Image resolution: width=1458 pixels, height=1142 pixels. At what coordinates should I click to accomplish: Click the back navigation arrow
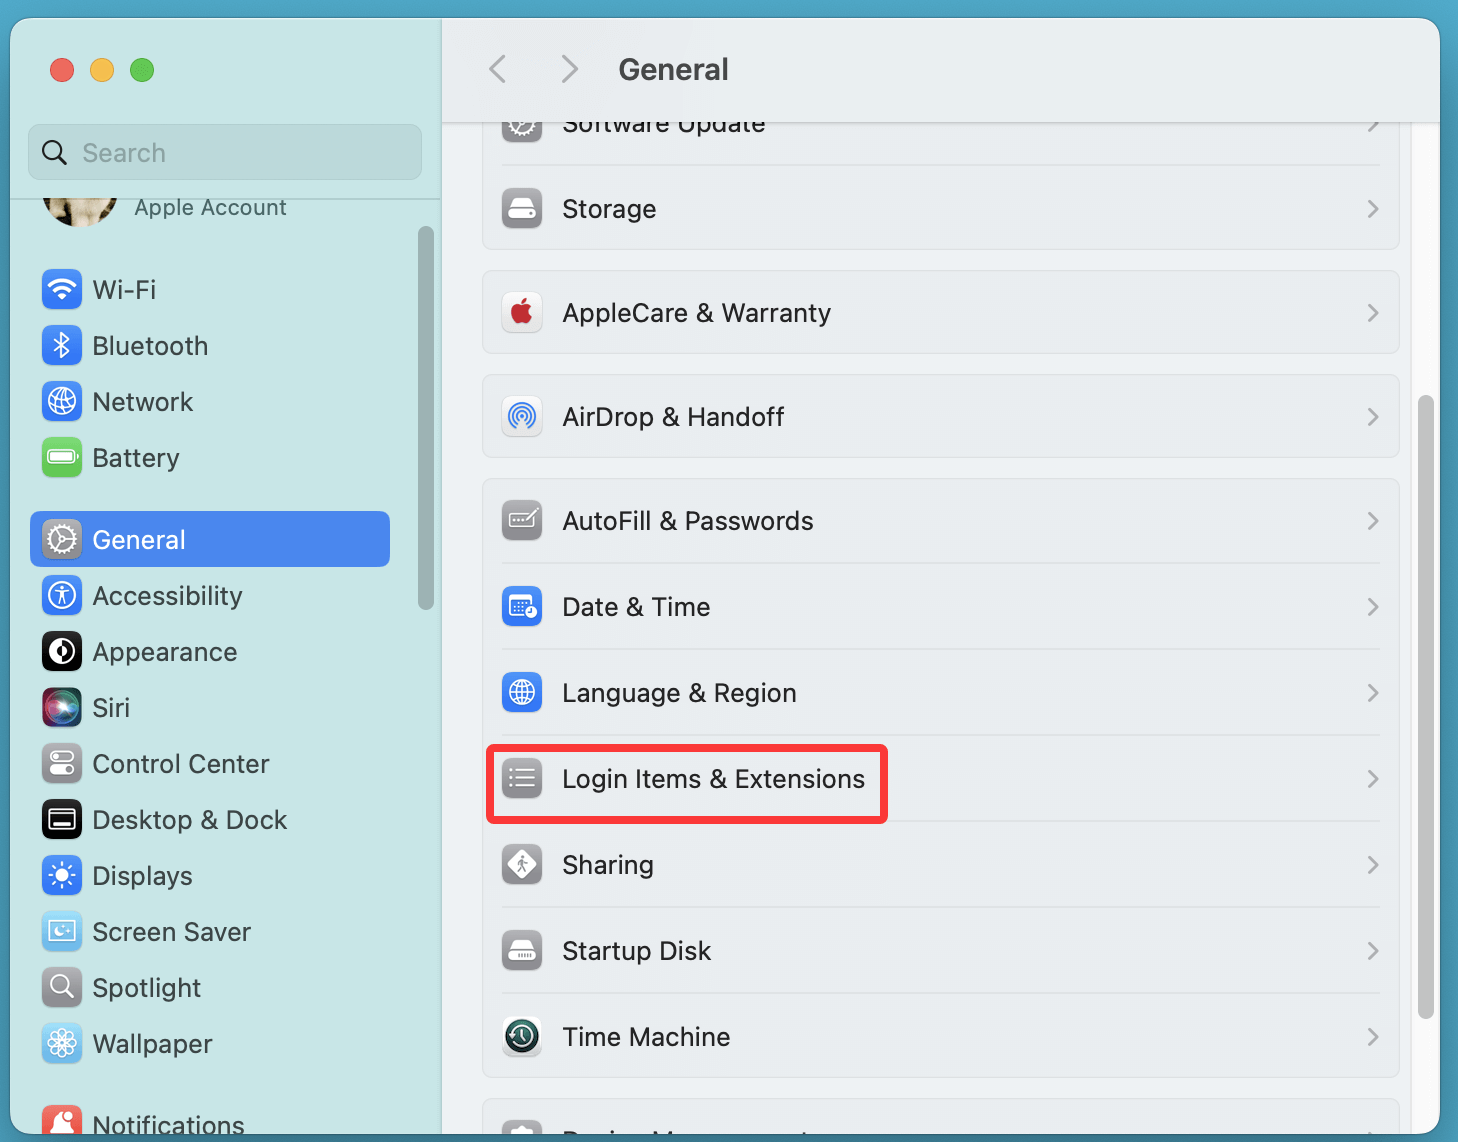(497, 69)
